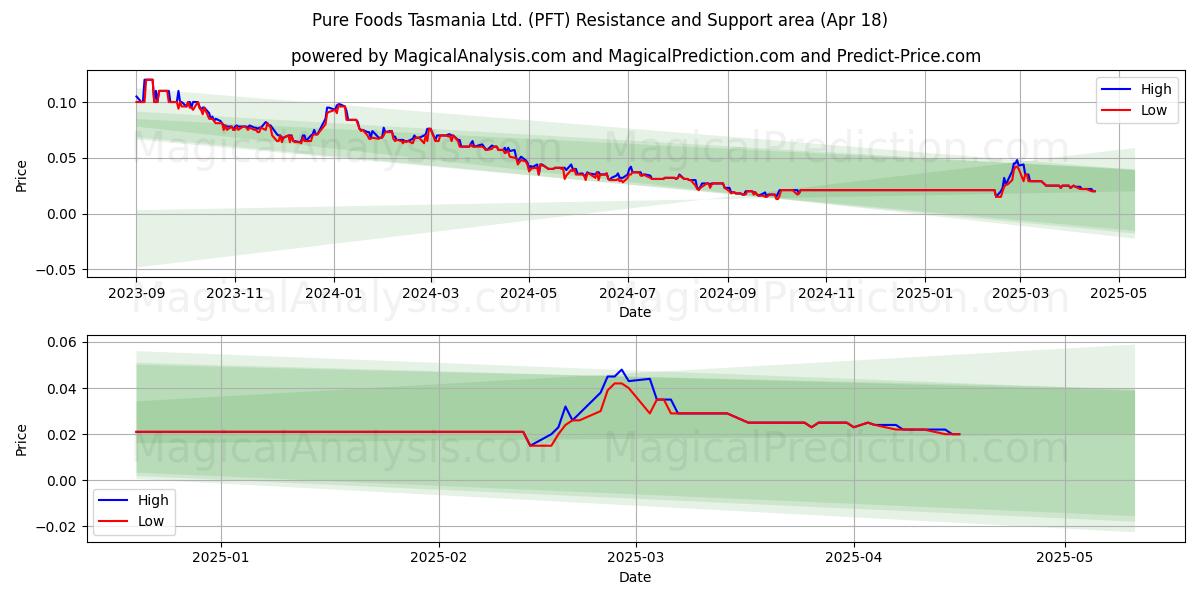The height and width of the screenshot is (600, 1200).
Task: Click the '−0.02' price tick on bottom chart
Action: pos(57,527)
